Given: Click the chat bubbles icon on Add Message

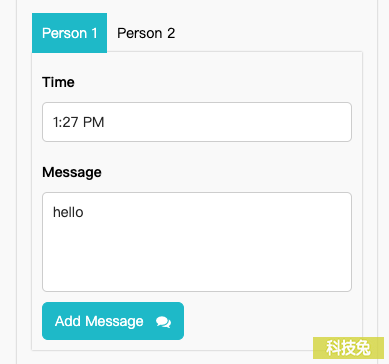Looking at the screenshot, I should click(x=163, y=322).
